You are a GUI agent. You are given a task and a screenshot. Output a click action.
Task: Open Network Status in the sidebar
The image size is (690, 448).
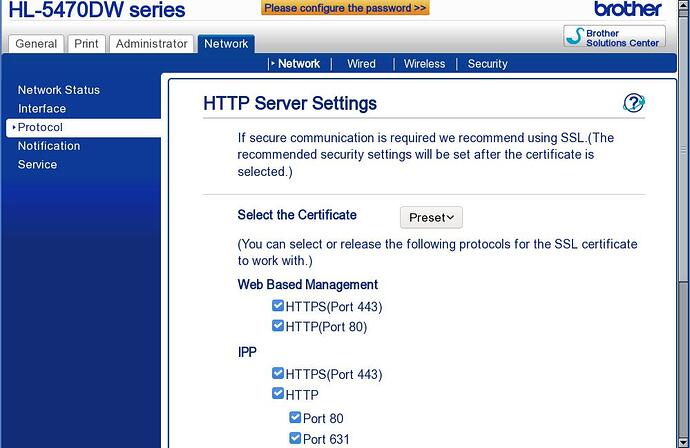[x=59, y=90]
